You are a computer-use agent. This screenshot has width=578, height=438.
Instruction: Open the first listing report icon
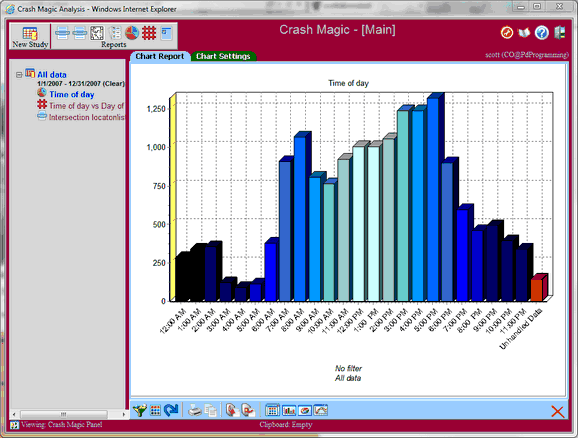(x=62, y=33)
